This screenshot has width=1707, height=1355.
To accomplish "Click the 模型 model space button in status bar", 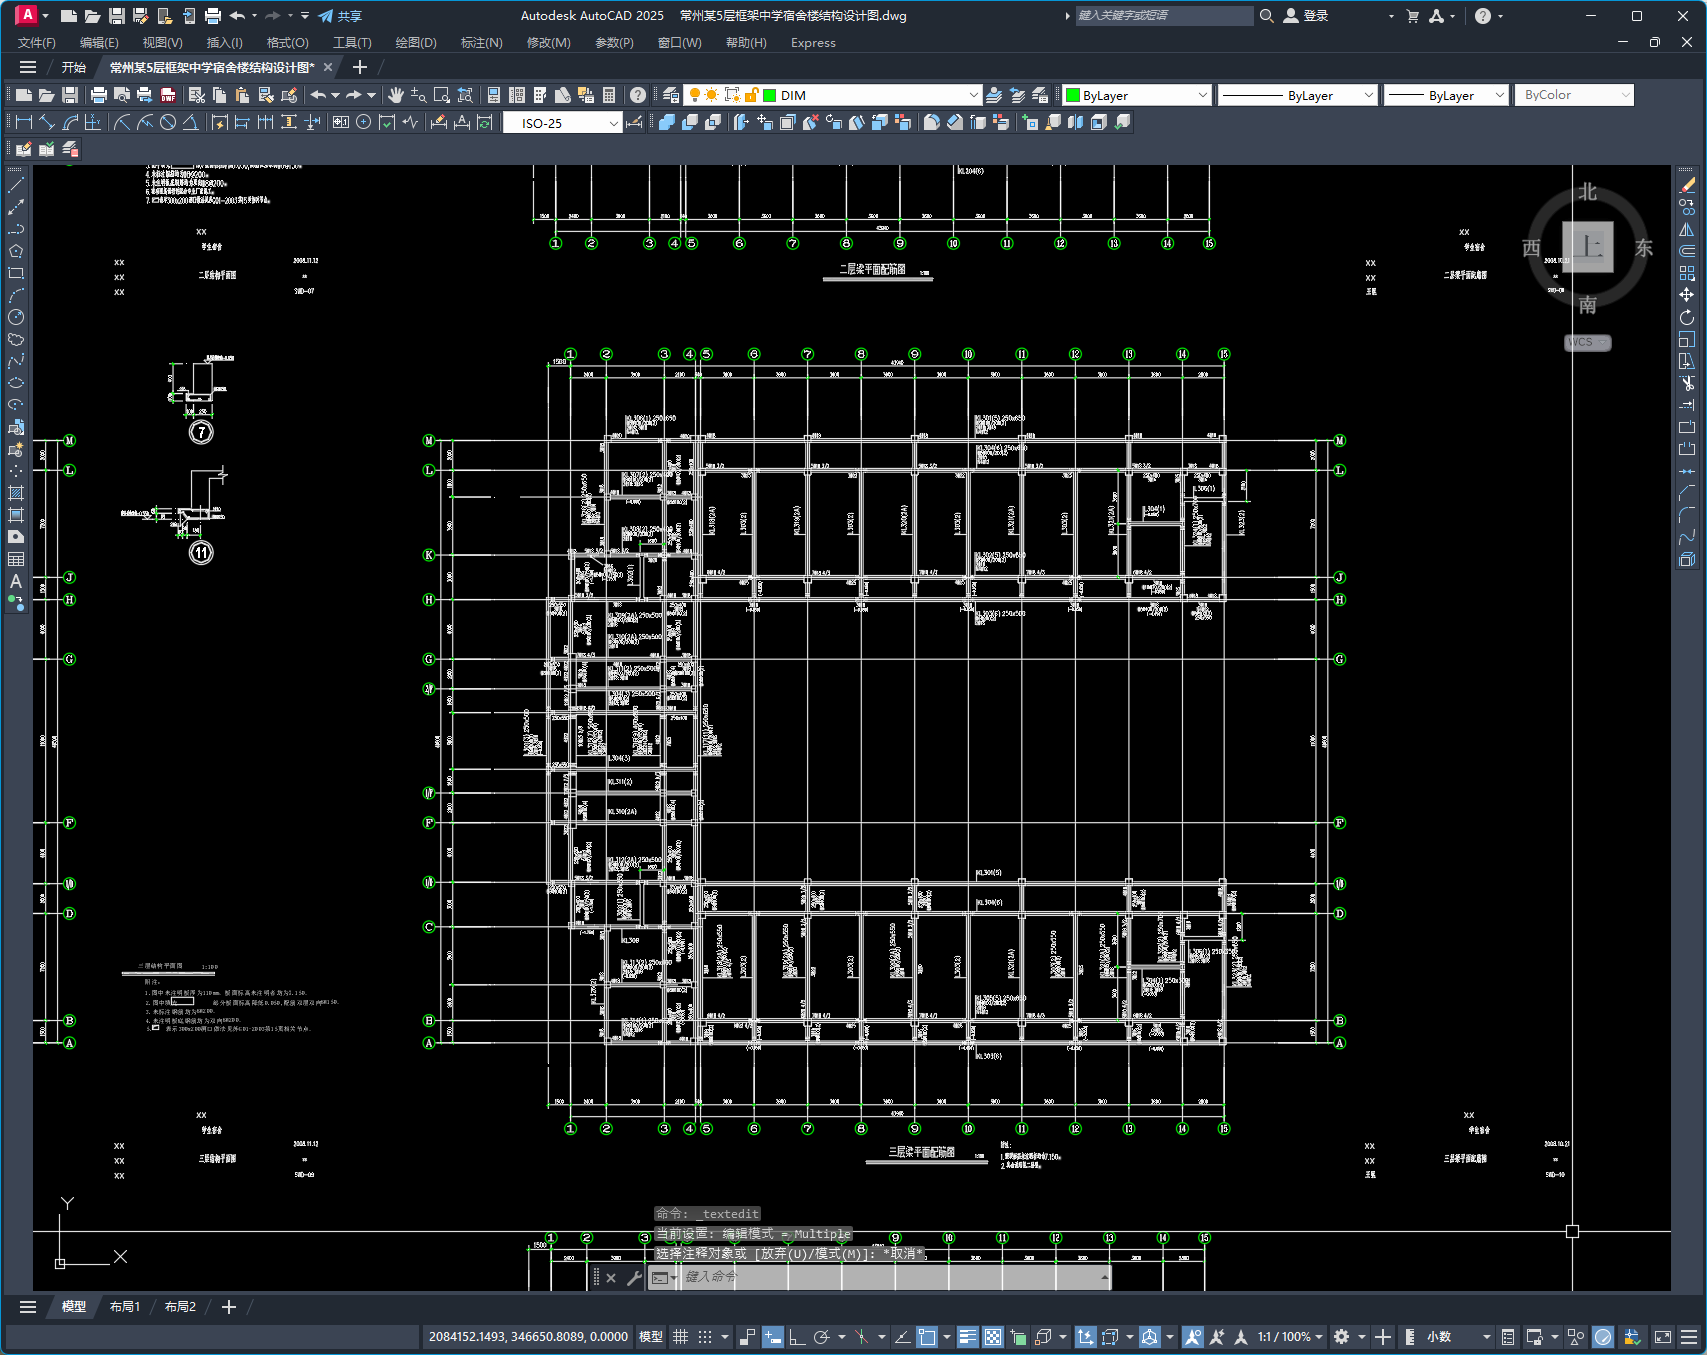I will tap(651, 1337).
